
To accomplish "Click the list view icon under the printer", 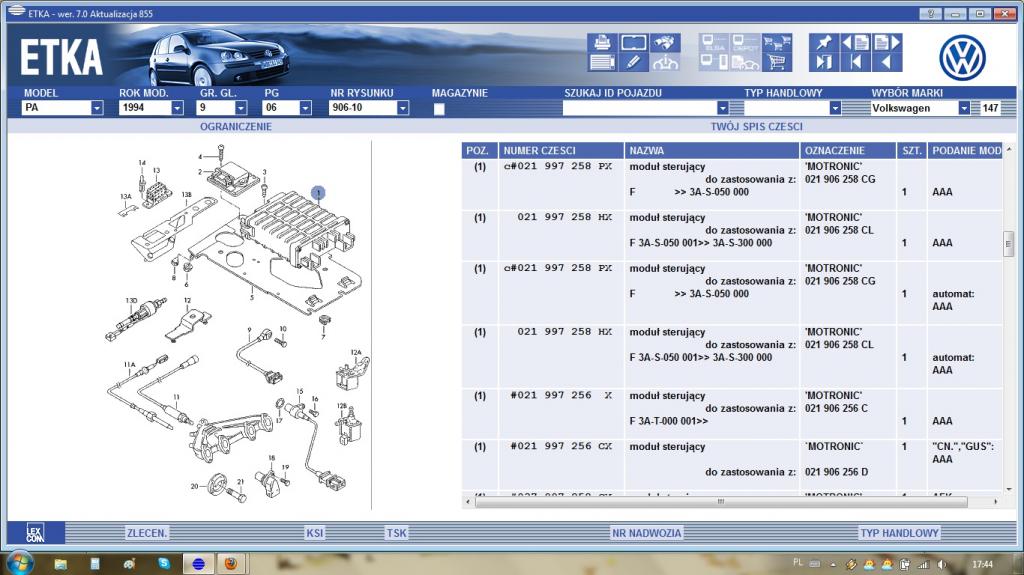I will [x=602, y=63].
